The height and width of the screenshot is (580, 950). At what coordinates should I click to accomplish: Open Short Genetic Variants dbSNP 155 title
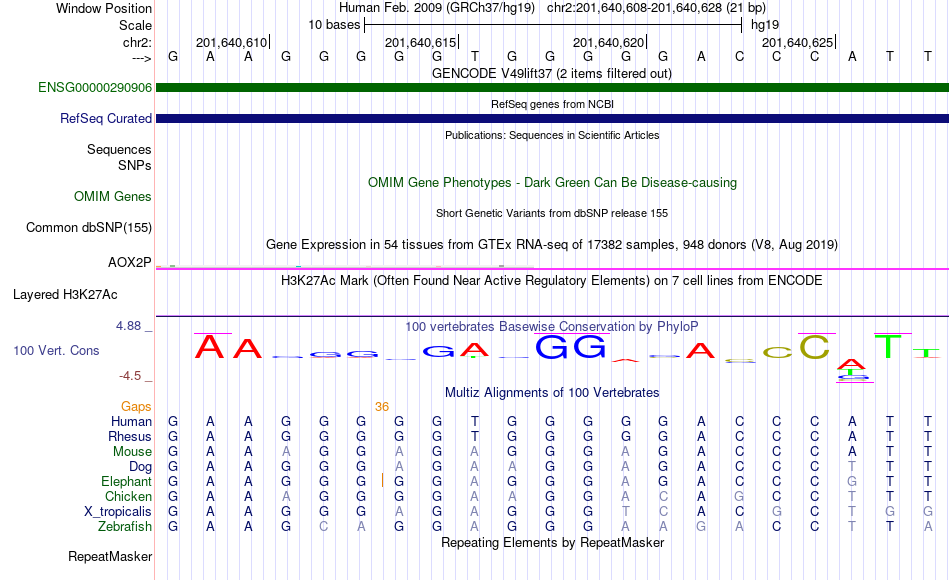tap(552, 213)
